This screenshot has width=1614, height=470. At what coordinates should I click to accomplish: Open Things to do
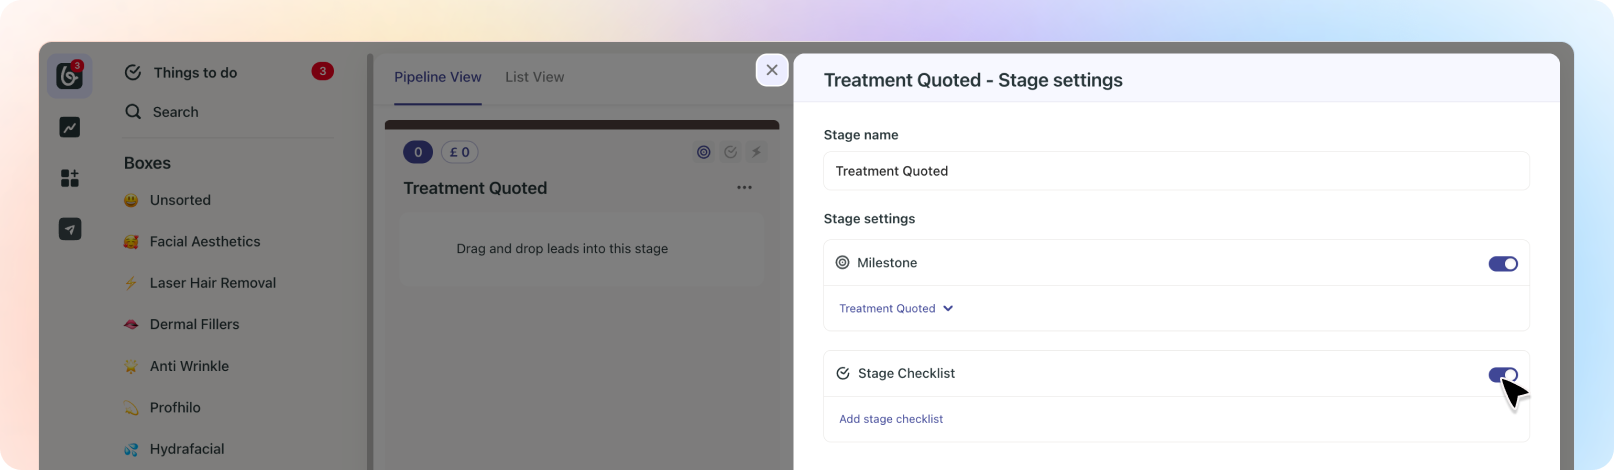point(195,72)
